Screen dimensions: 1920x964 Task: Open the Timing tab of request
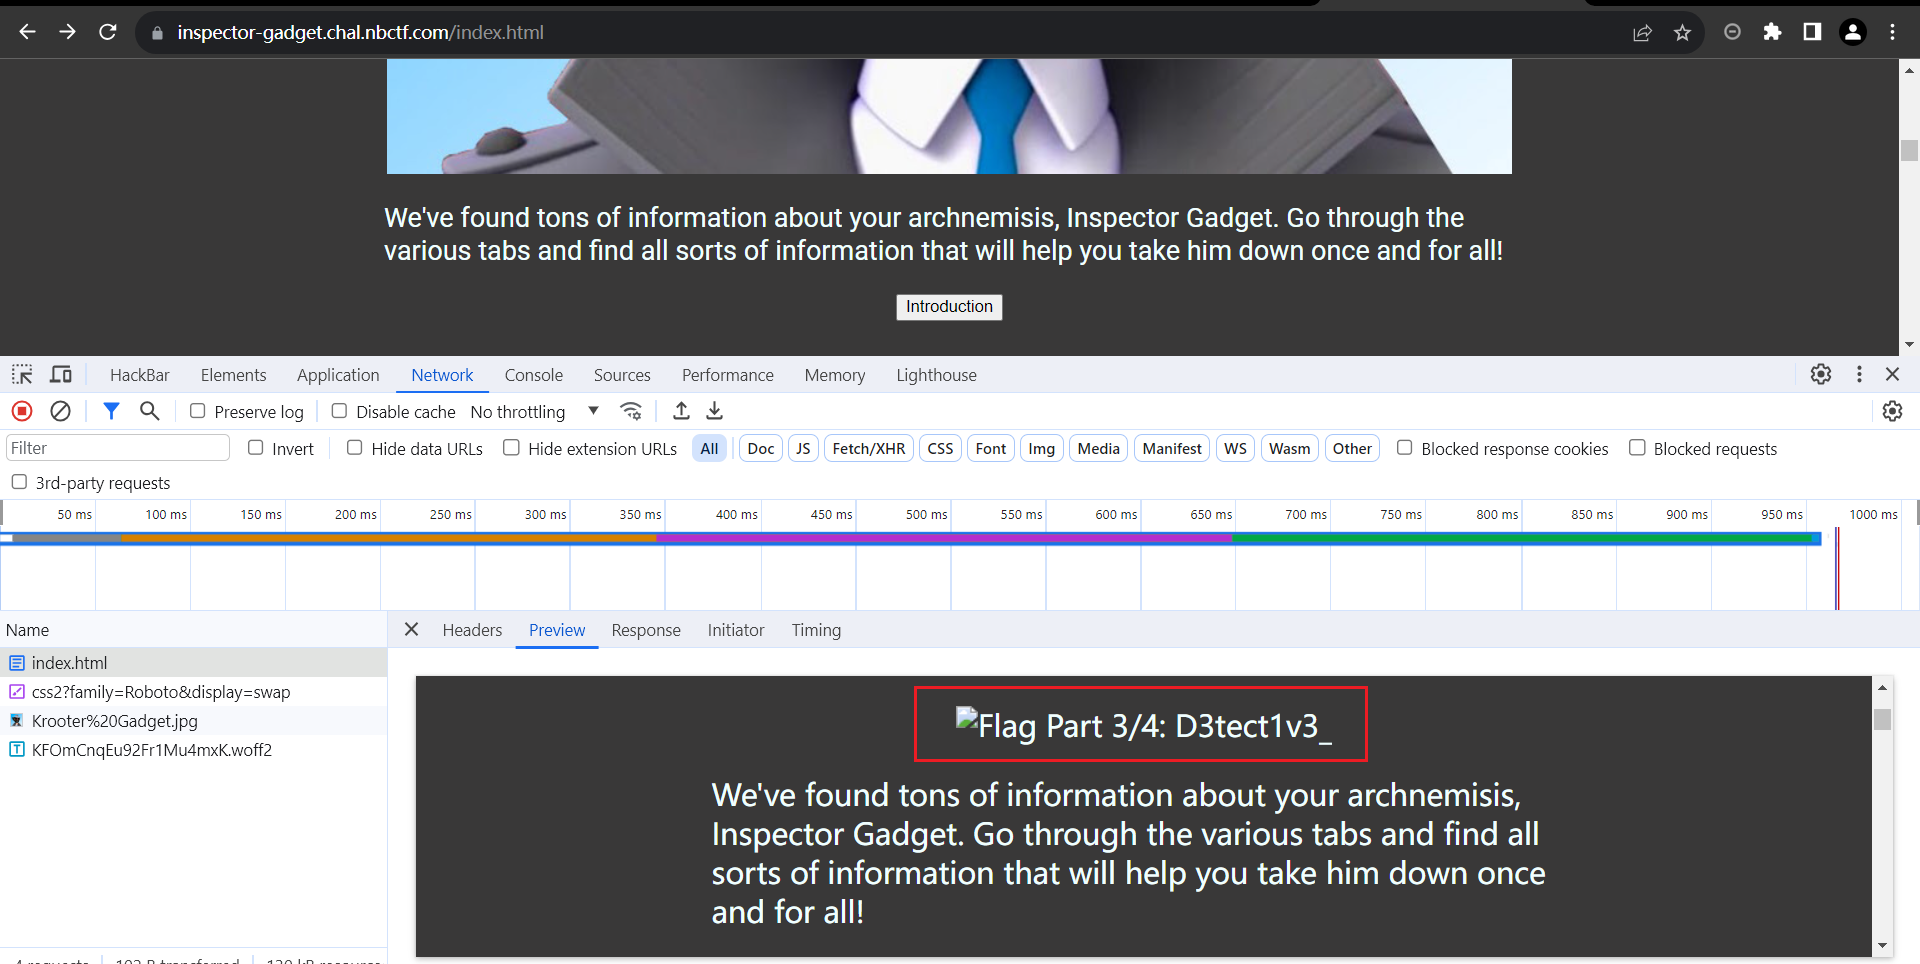pyautogui.click(x=816, y=630)
